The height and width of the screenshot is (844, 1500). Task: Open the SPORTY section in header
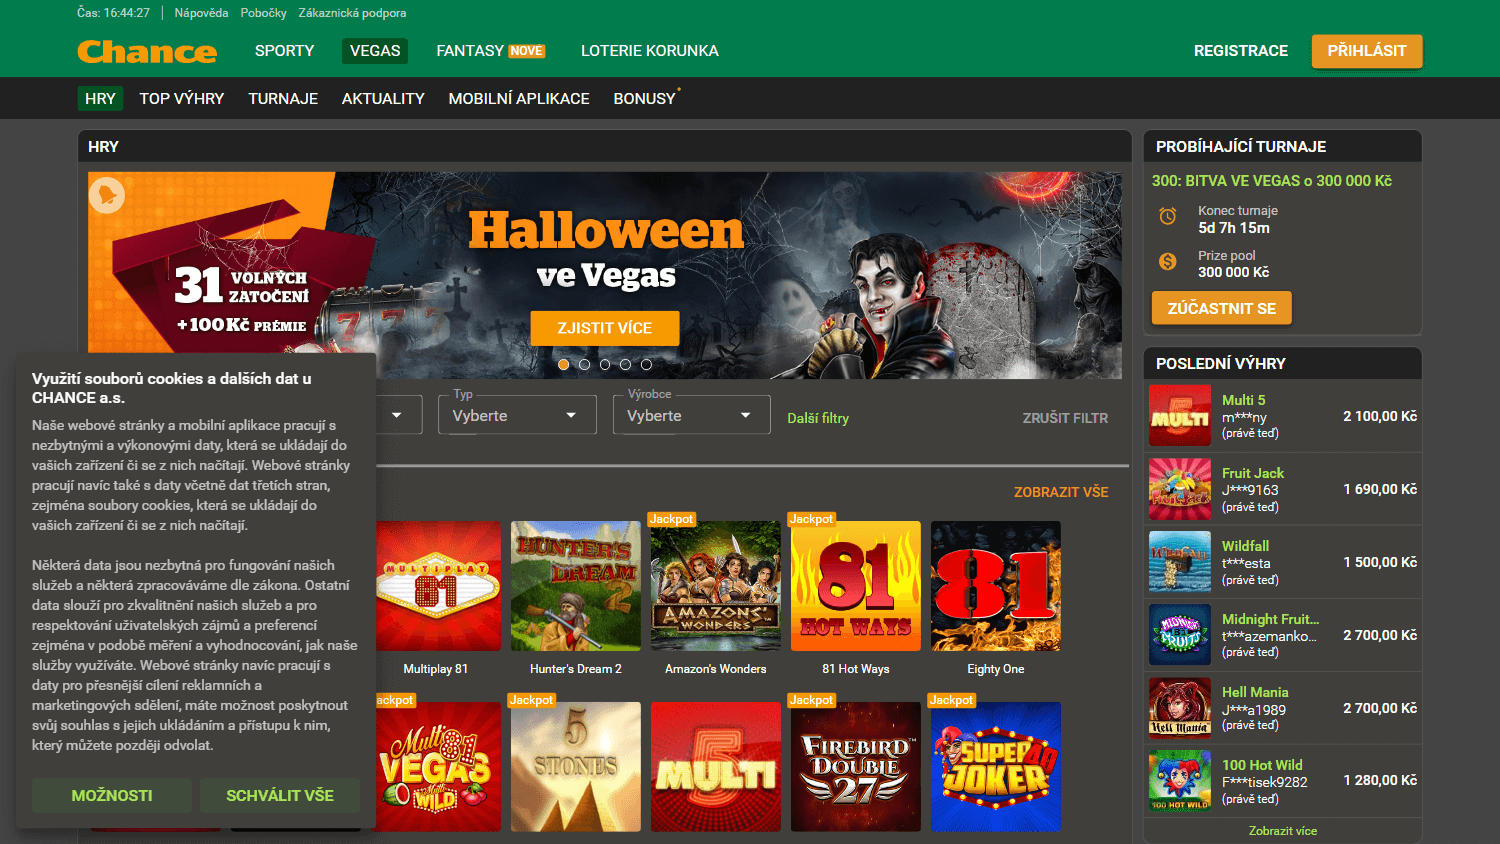coord(284,51)
